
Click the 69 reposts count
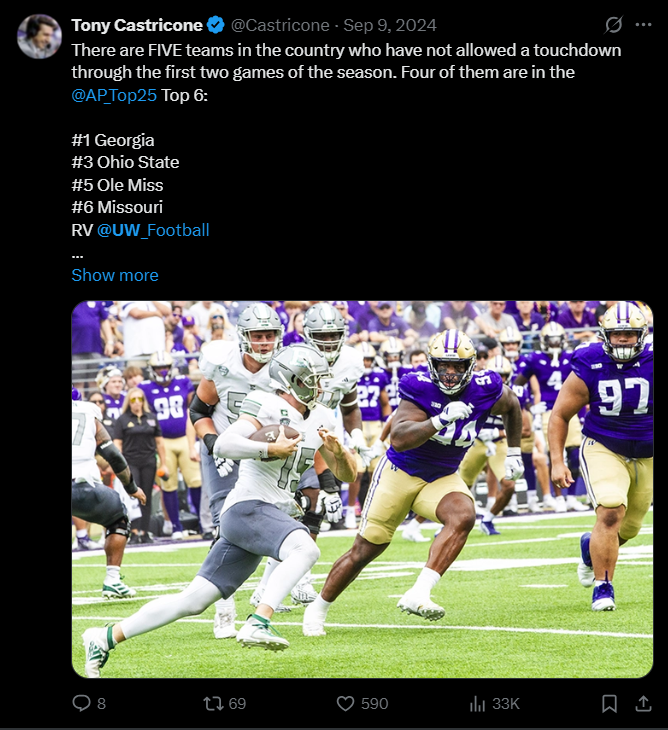237,703
